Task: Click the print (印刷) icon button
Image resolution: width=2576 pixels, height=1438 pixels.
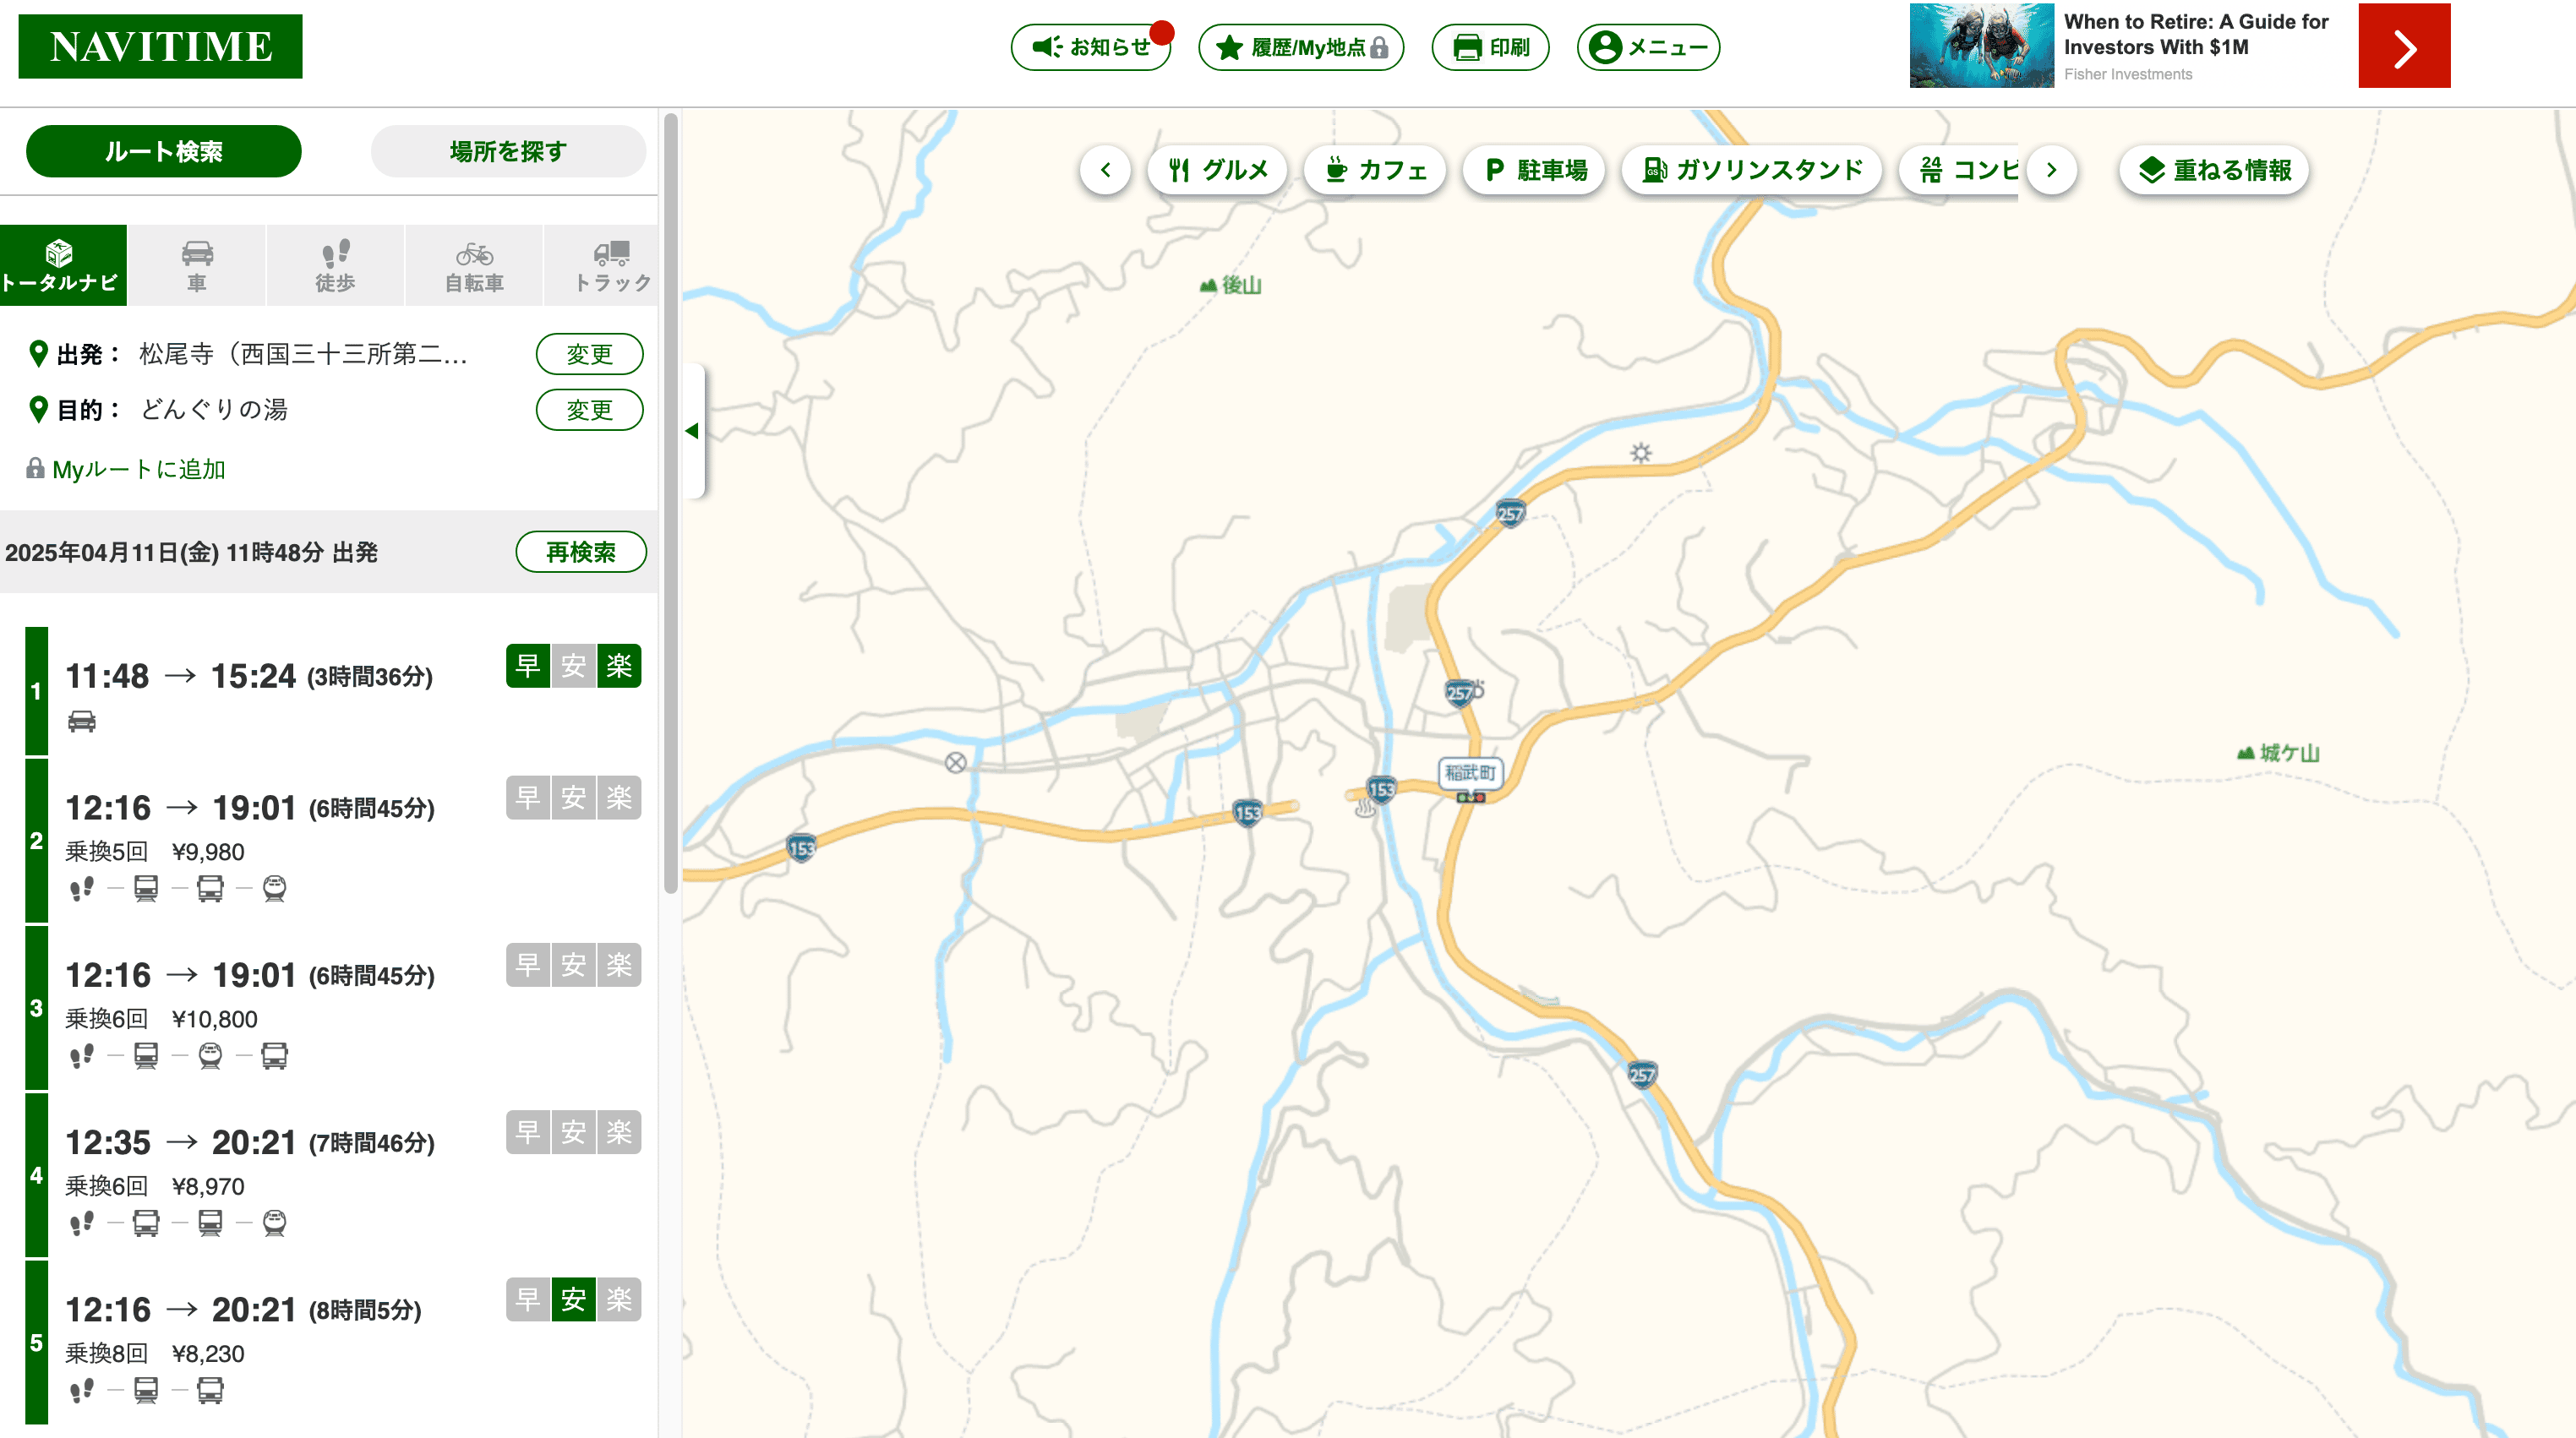Action: point(1490,47)
